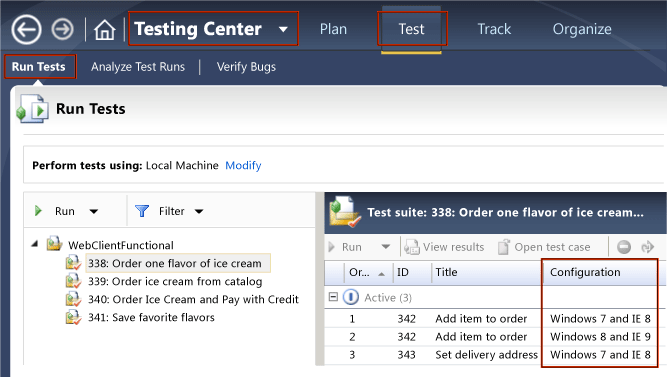The width and height of the screenshot is (667, 377).
Task: Select suite 340: Order Ice Cream and Pay with Credit
Action: tap(193, 299)
